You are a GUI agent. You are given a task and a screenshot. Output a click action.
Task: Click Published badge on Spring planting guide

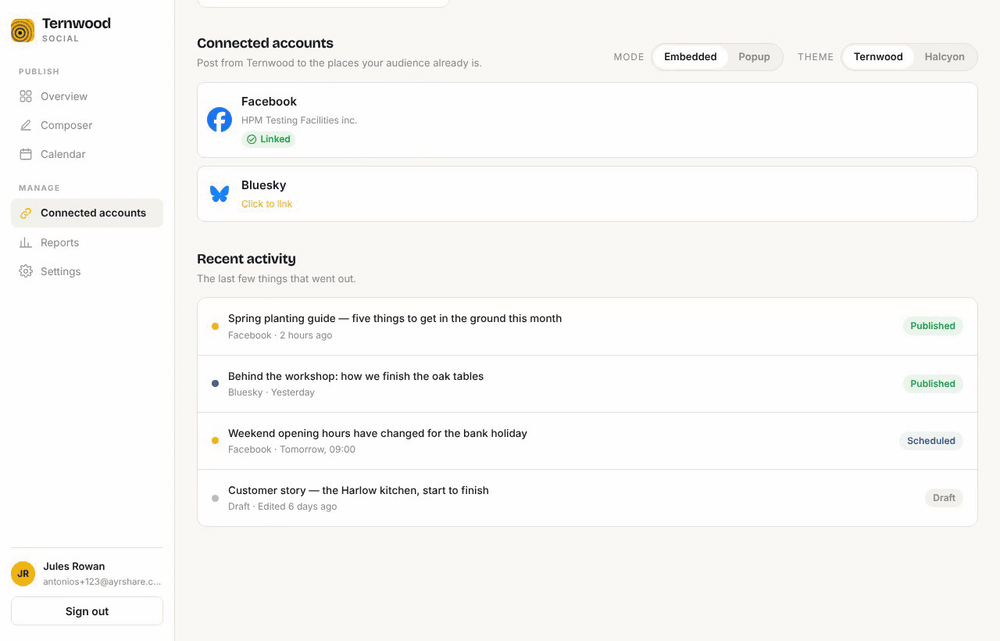tap(932, 326)
